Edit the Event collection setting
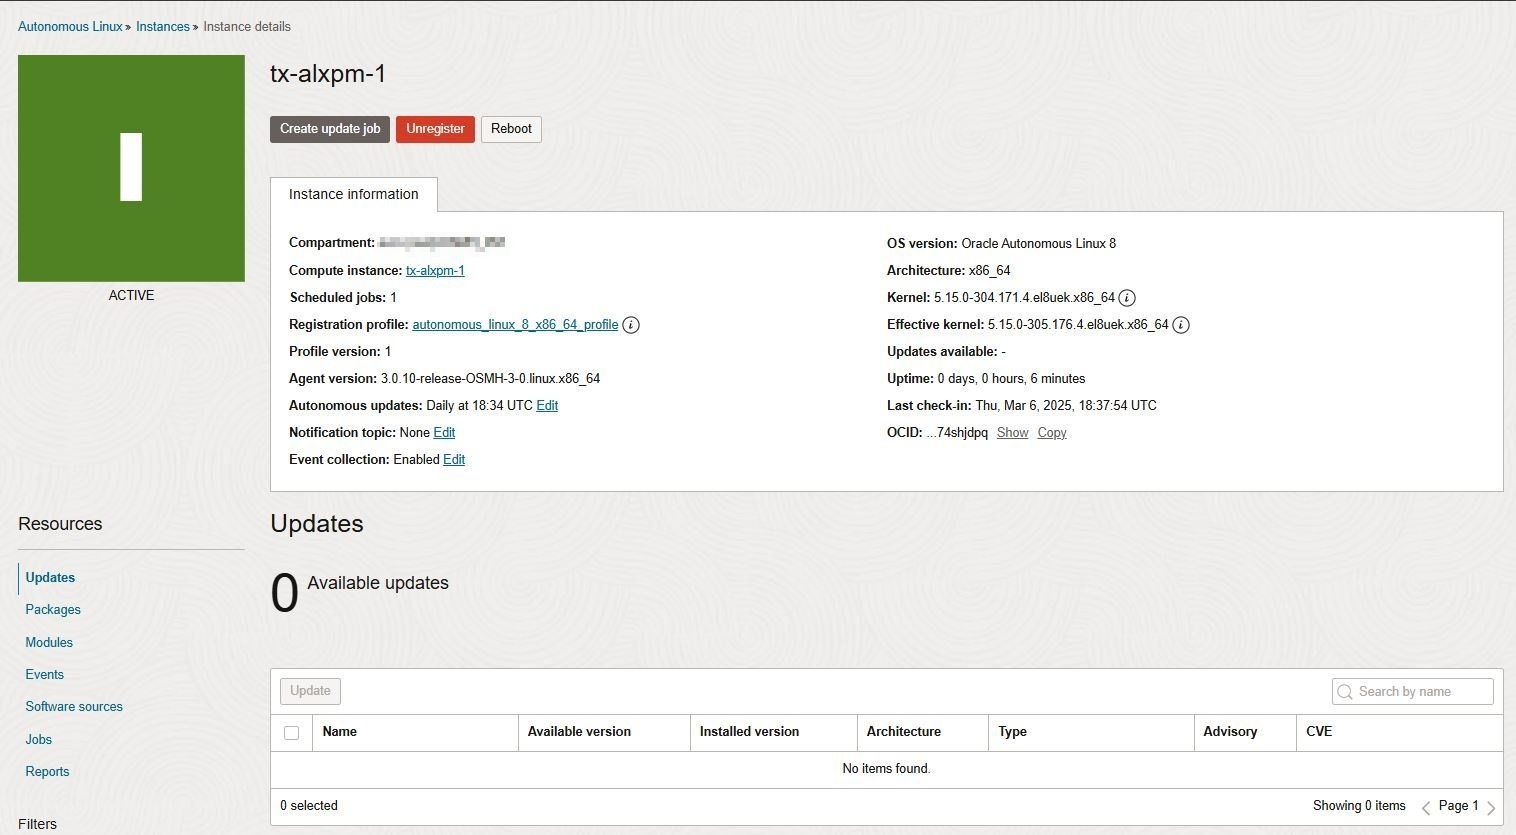 click(454, 460)
